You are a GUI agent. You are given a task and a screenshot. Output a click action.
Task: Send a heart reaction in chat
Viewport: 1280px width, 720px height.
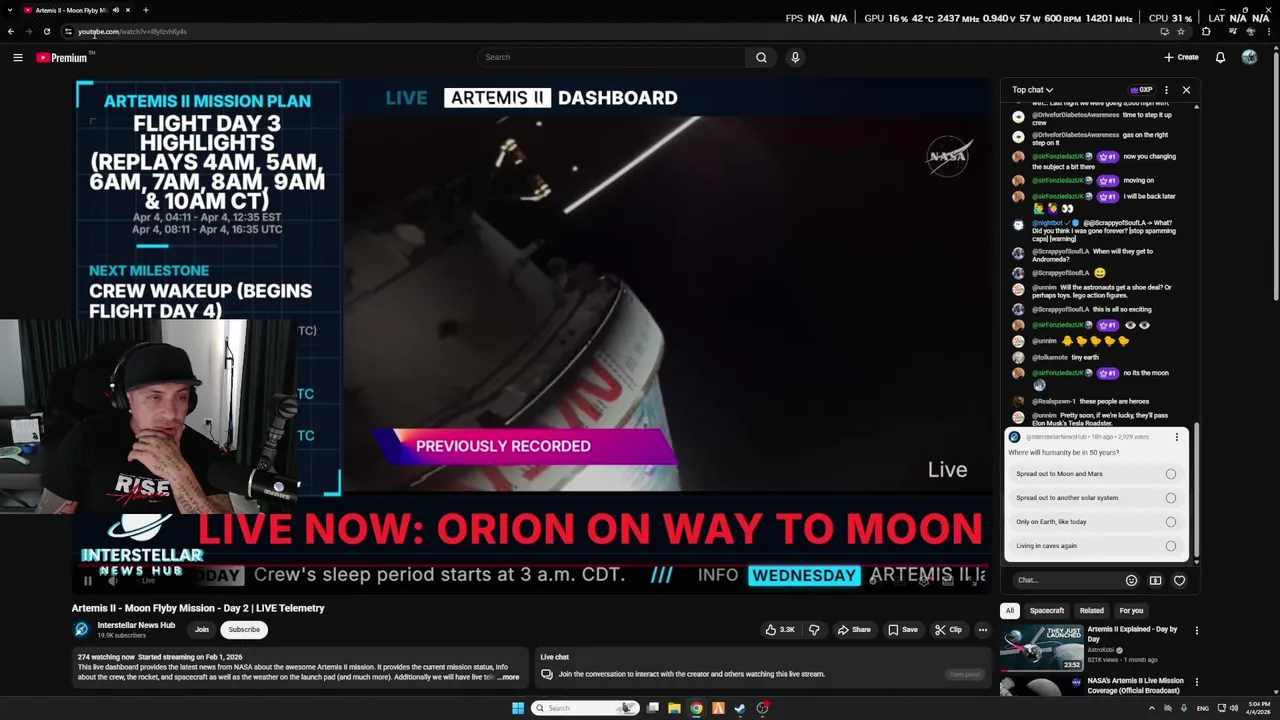pyautogui.click(x=1179, y=580)
